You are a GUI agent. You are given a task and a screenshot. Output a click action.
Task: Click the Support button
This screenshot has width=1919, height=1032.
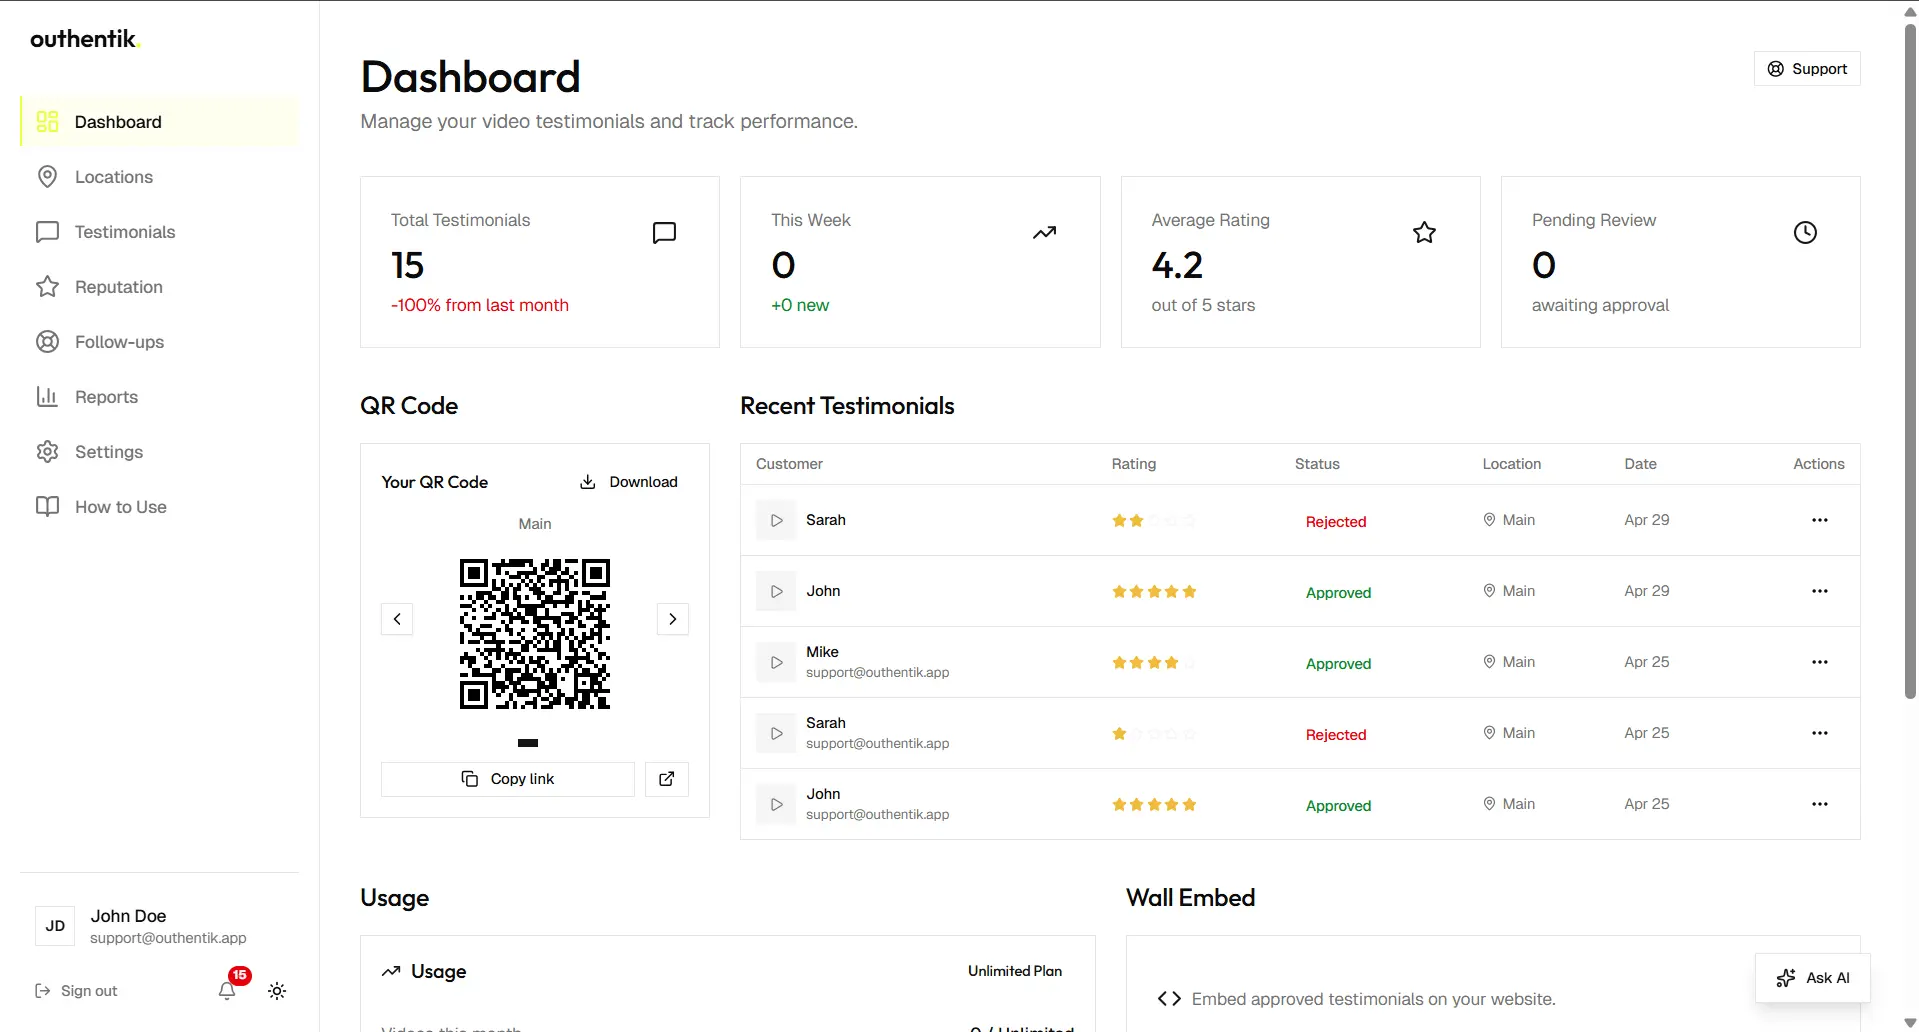(1807, 69)
